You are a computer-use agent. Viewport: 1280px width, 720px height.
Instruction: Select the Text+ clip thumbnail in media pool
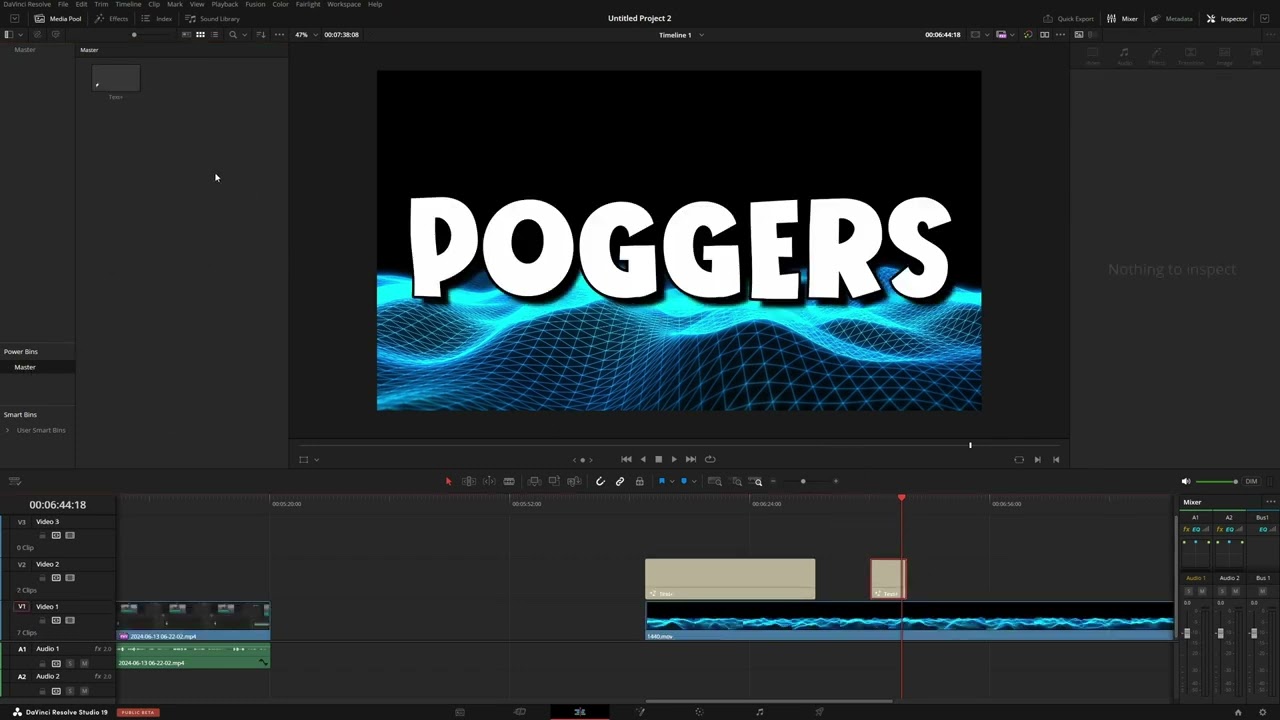(x=116, y=78)
